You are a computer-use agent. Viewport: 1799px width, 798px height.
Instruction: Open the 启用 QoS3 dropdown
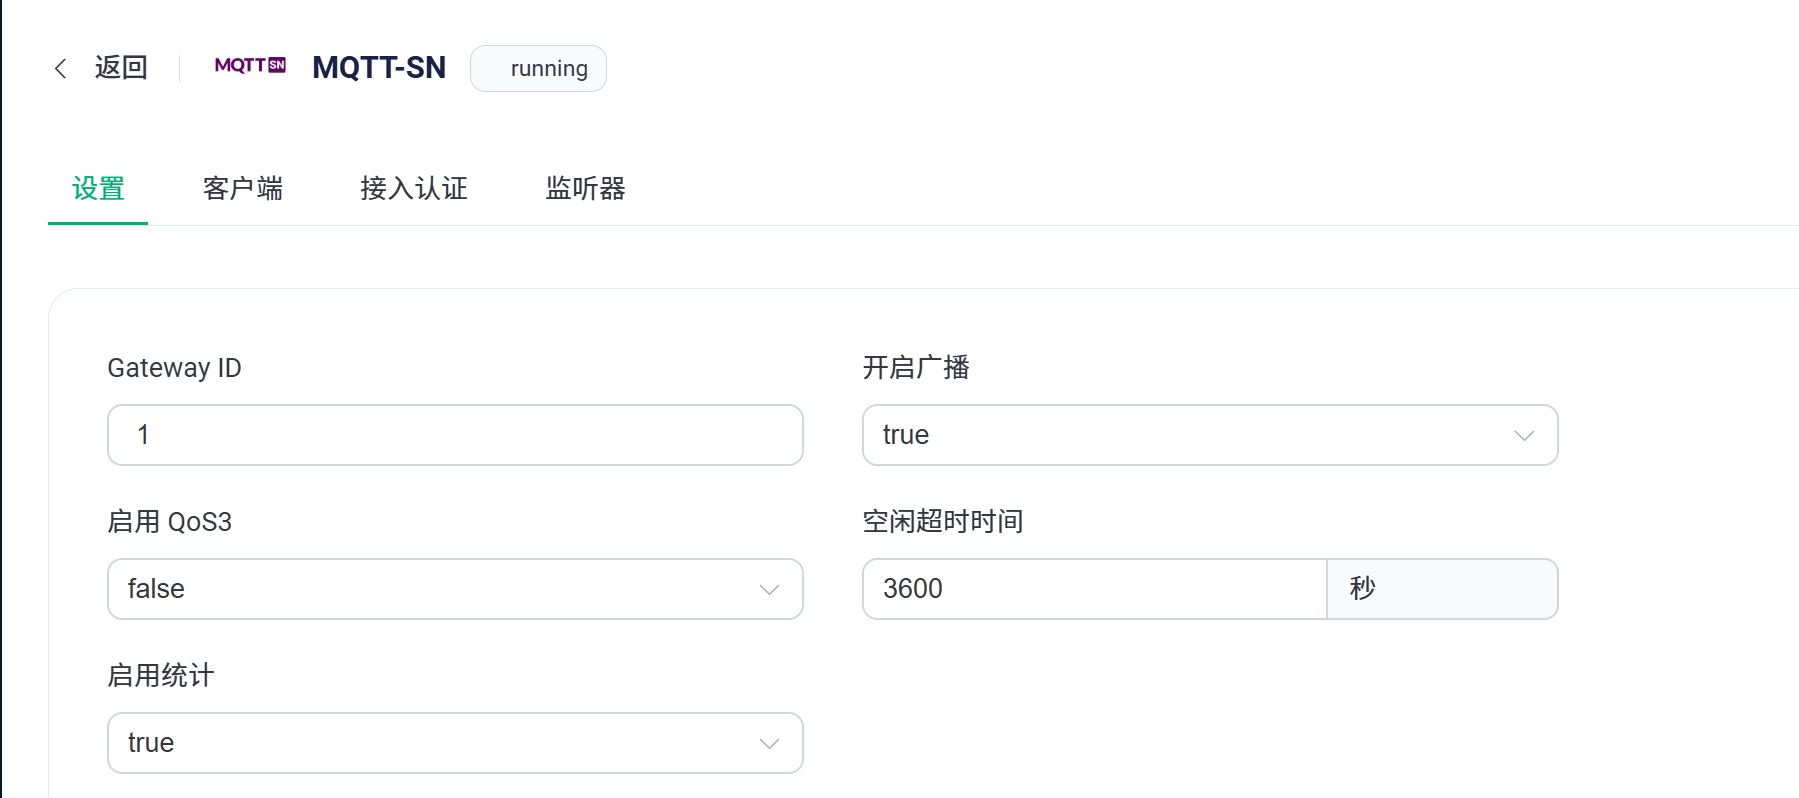coord(455,589)
